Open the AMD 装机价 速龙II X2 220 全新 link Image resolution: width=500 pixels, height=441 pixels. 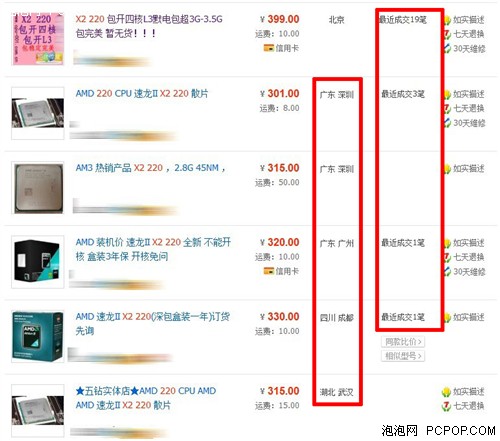(153, 249)
